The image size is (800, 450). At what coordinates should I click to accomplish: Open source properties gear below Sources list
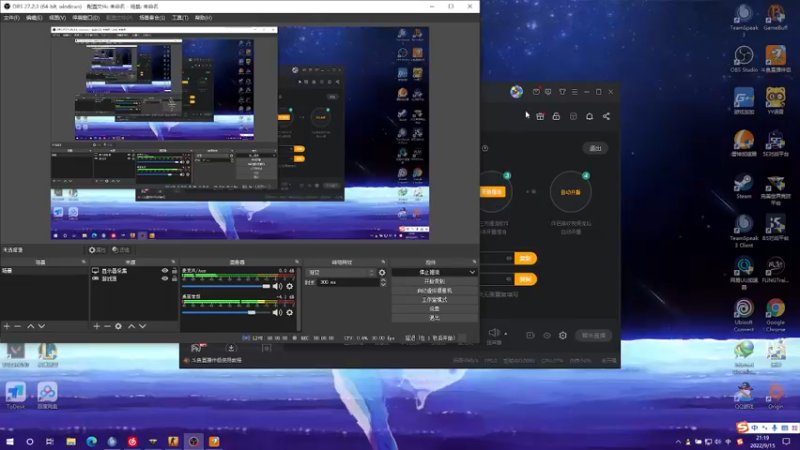(x=118, y=326)
